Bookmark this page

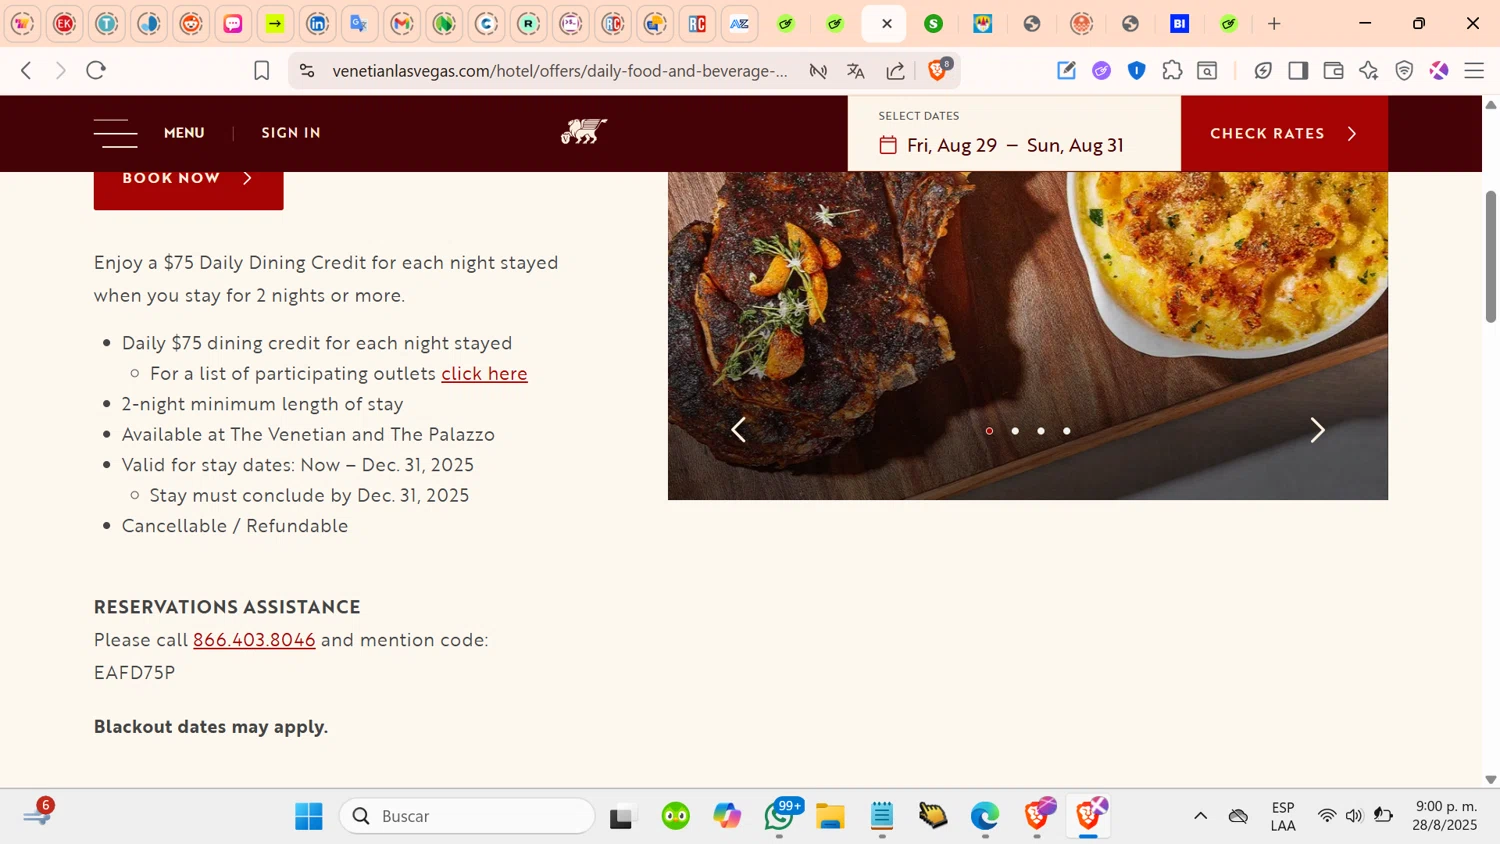point(262,71)
